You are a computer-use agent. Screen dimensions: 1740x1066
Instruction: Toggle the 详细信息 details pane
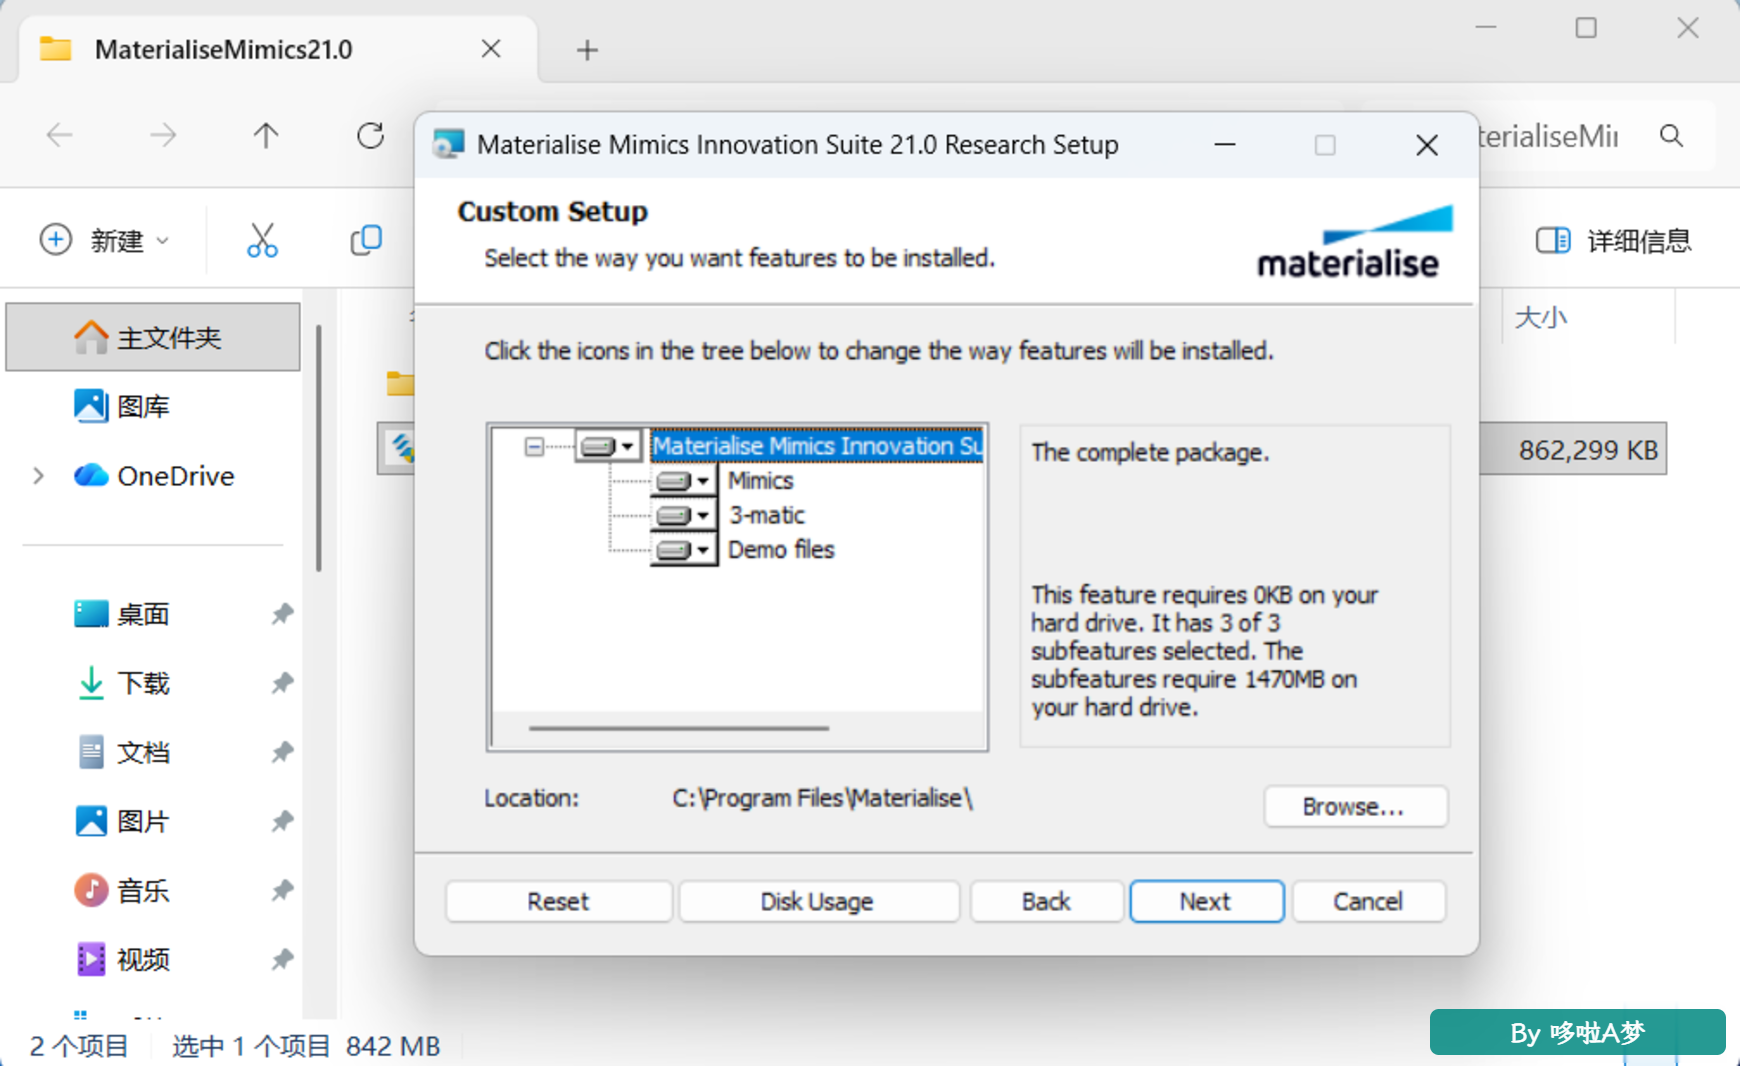coord(1613,240)
